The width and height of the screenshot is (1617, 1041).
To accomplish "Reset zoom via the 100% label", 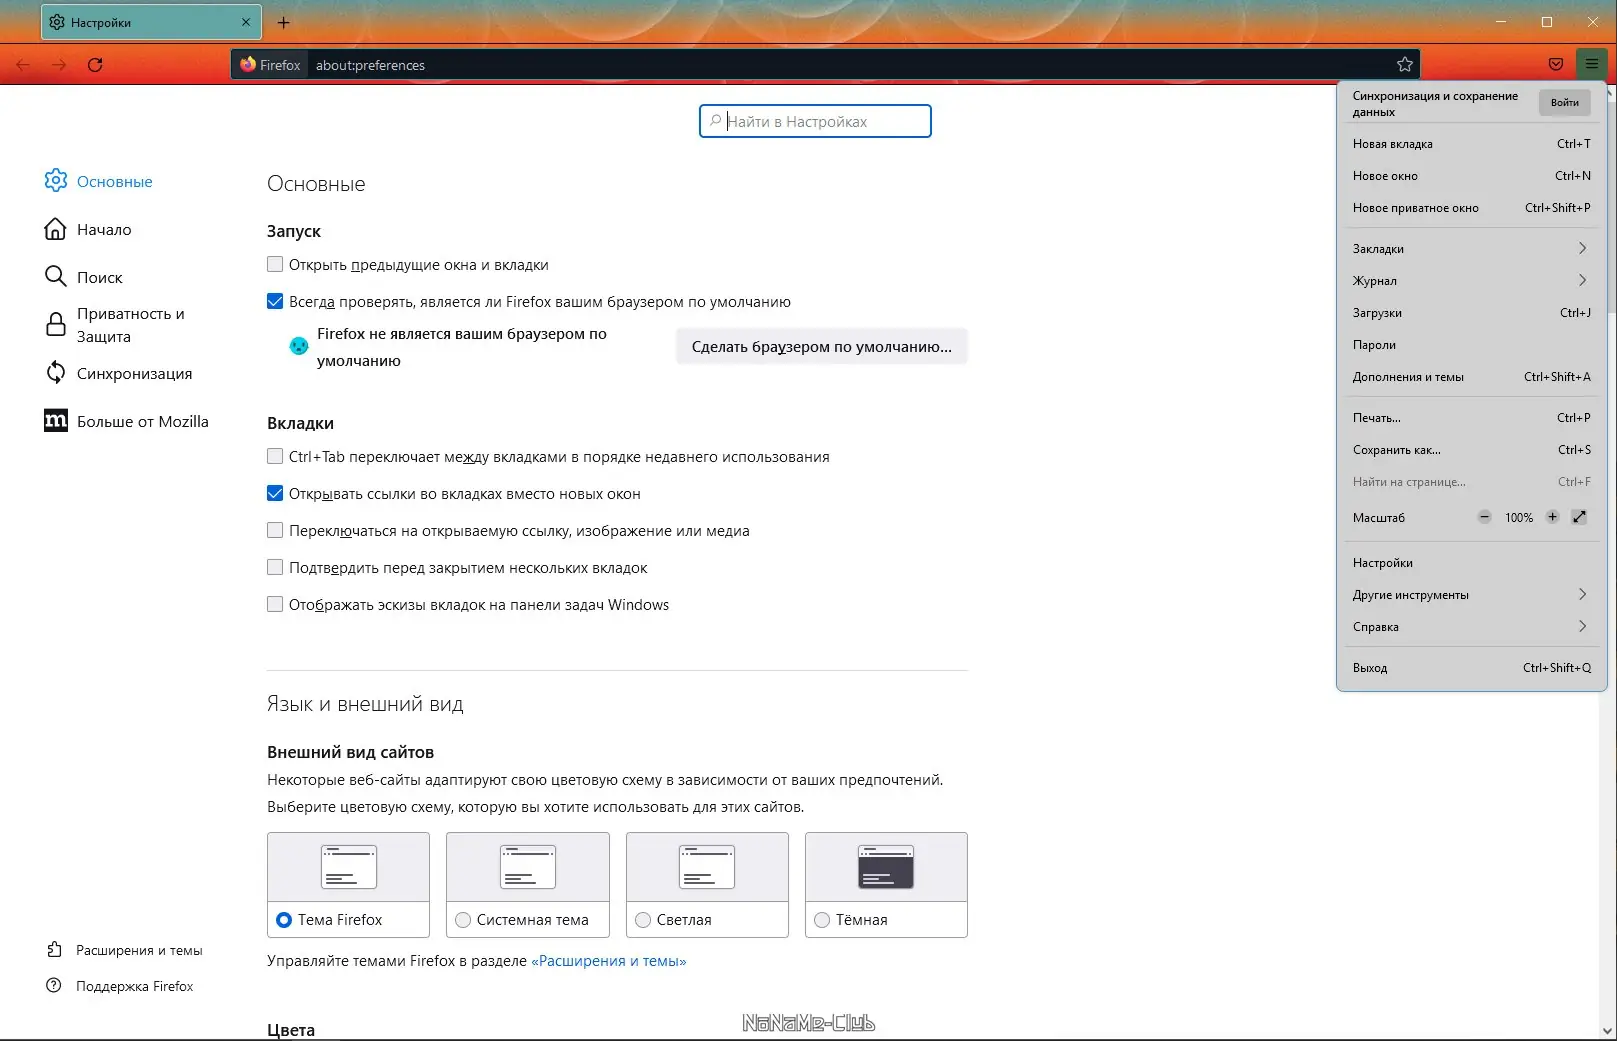I will click(x=1518, y=518).
